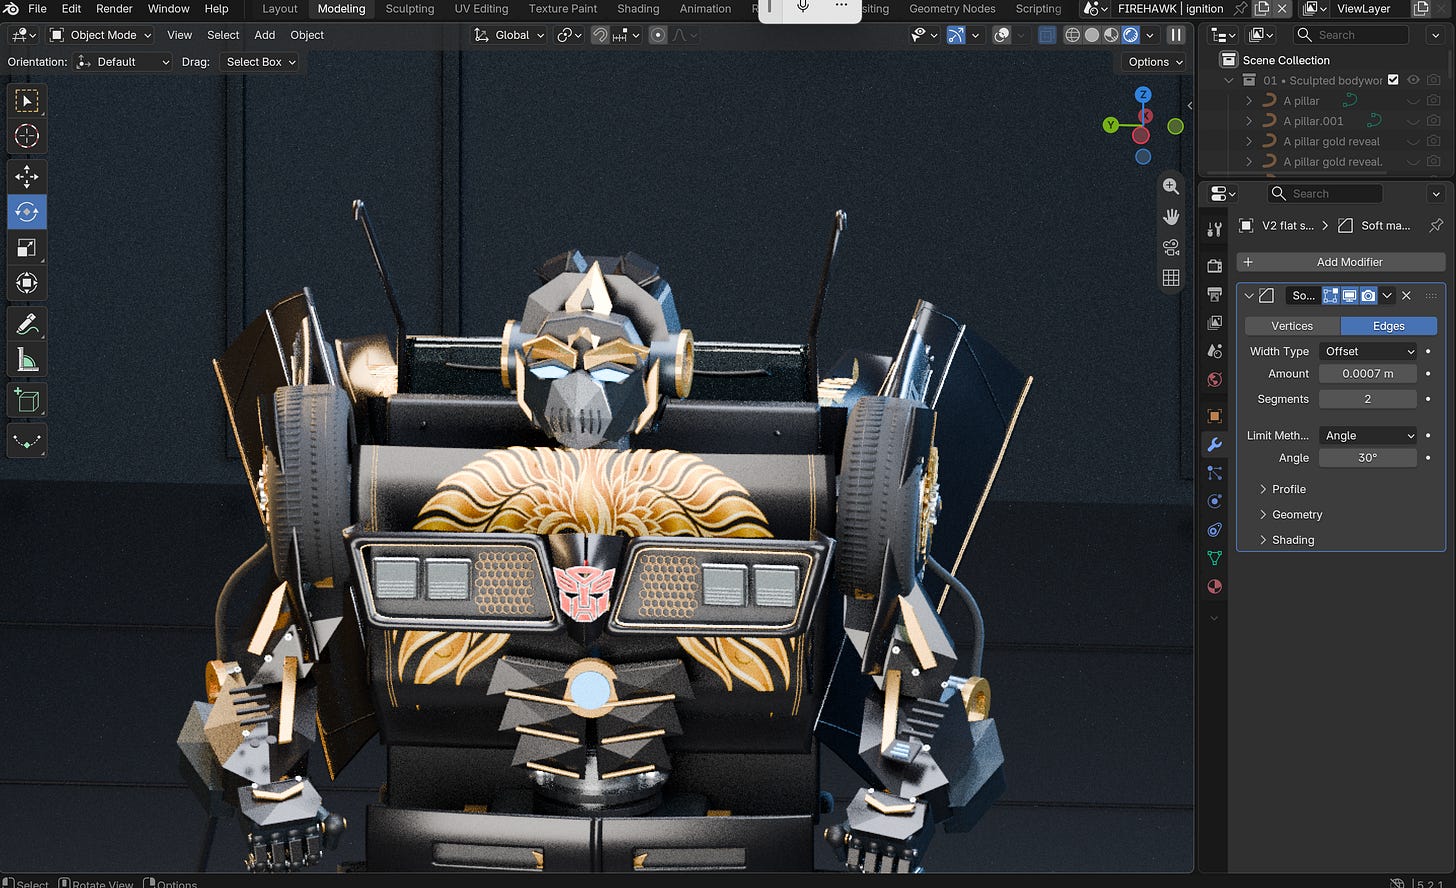Hide 01 Sculpted bodywork collection with eye
The width and height of the screenshot is (1456, 888).
1414,80
